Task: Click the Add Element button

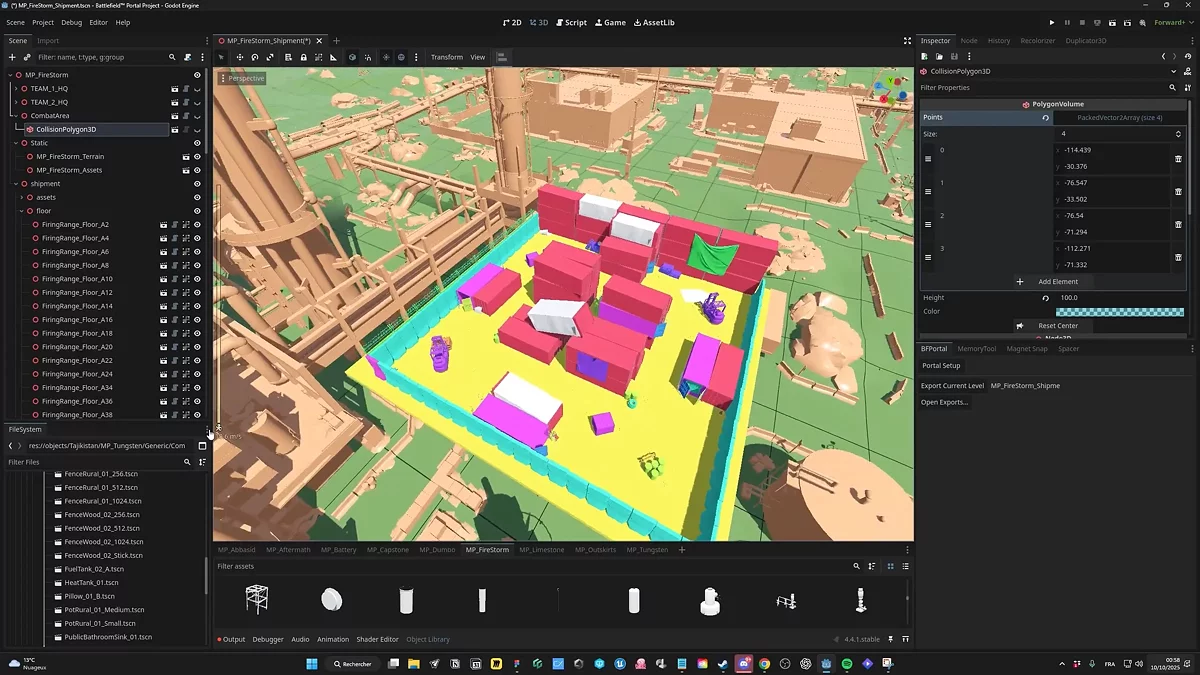Action: (1050, 282)
